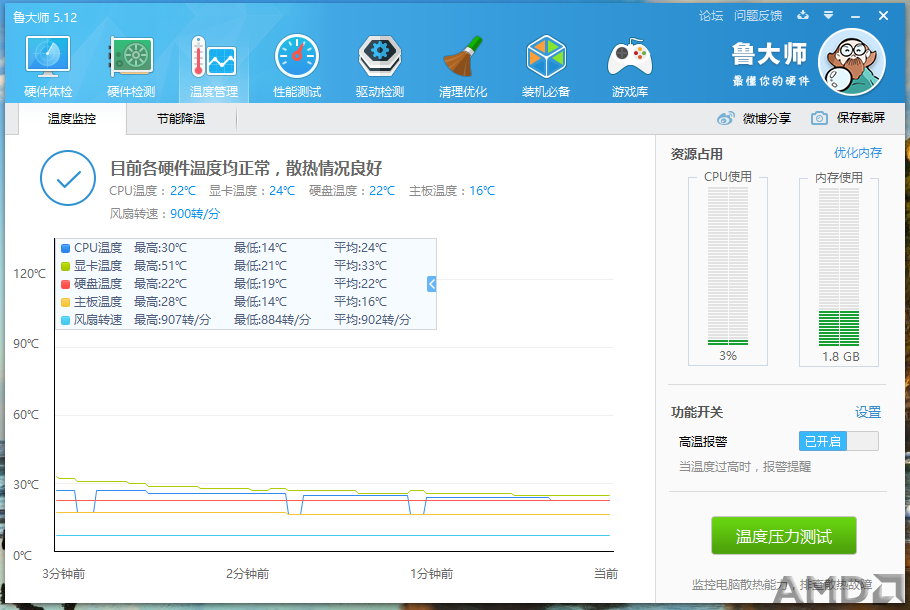This screenshot has width=910, height=610.
Task: Click the CPU温度 22℃ value
Action: tap(183, 190)
